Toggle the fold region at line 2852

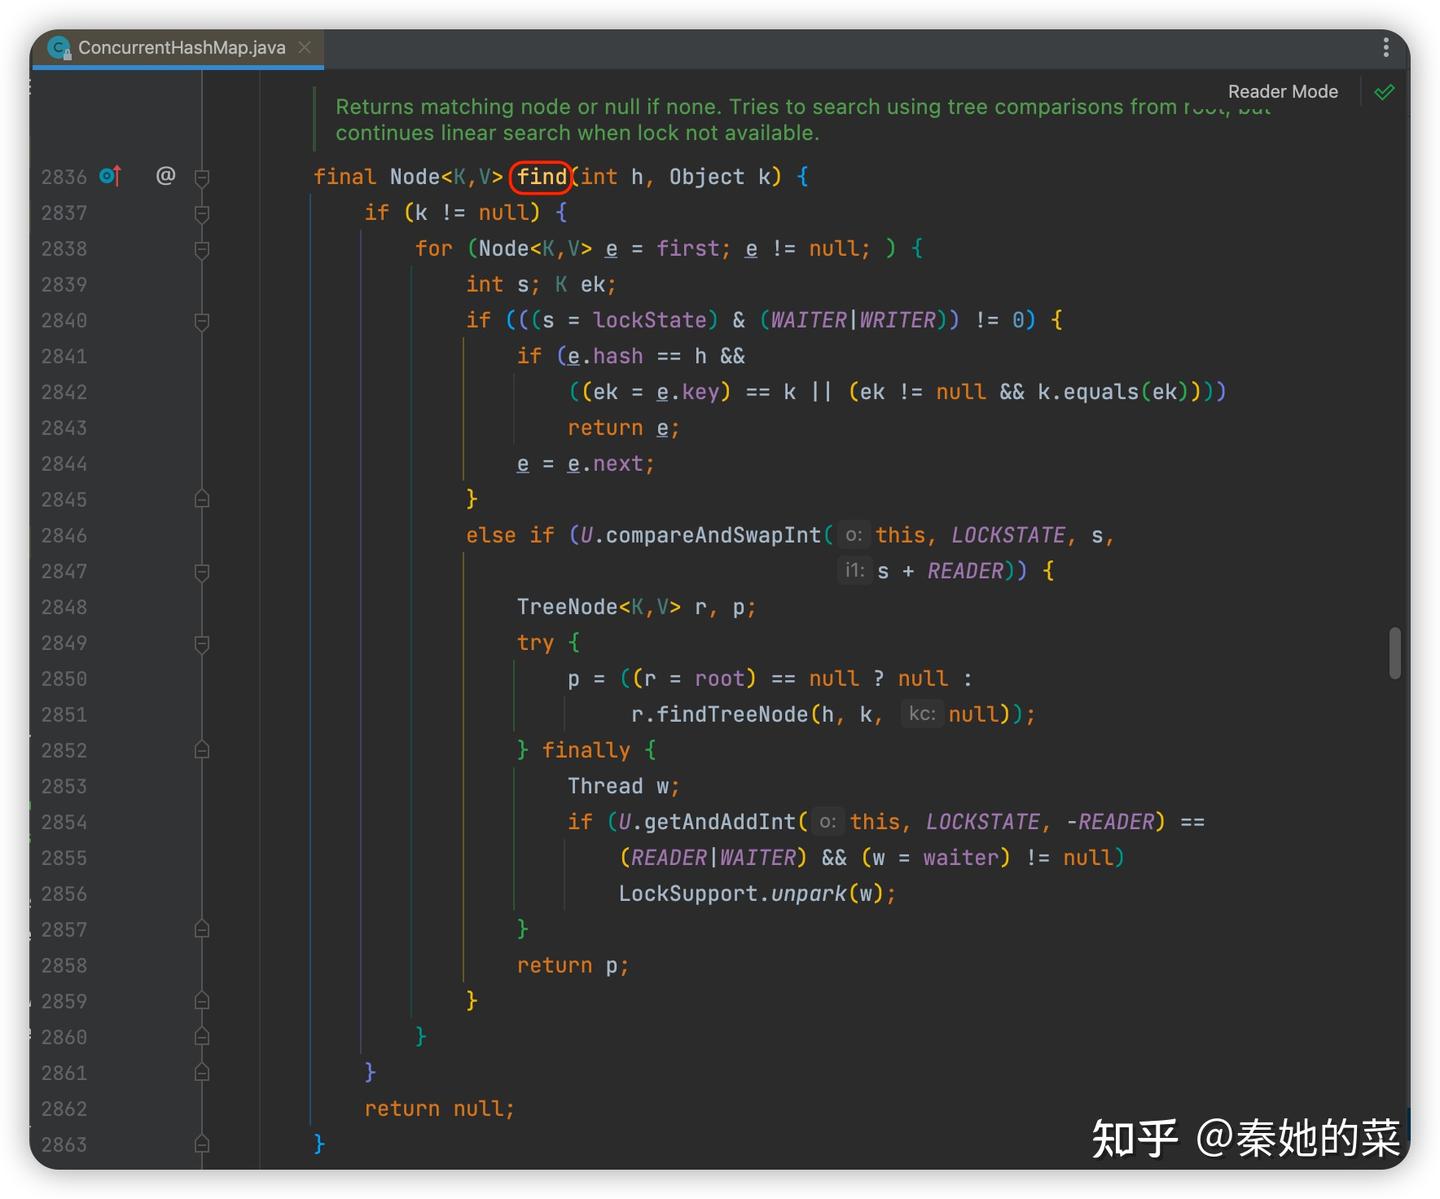coord(202,750)
